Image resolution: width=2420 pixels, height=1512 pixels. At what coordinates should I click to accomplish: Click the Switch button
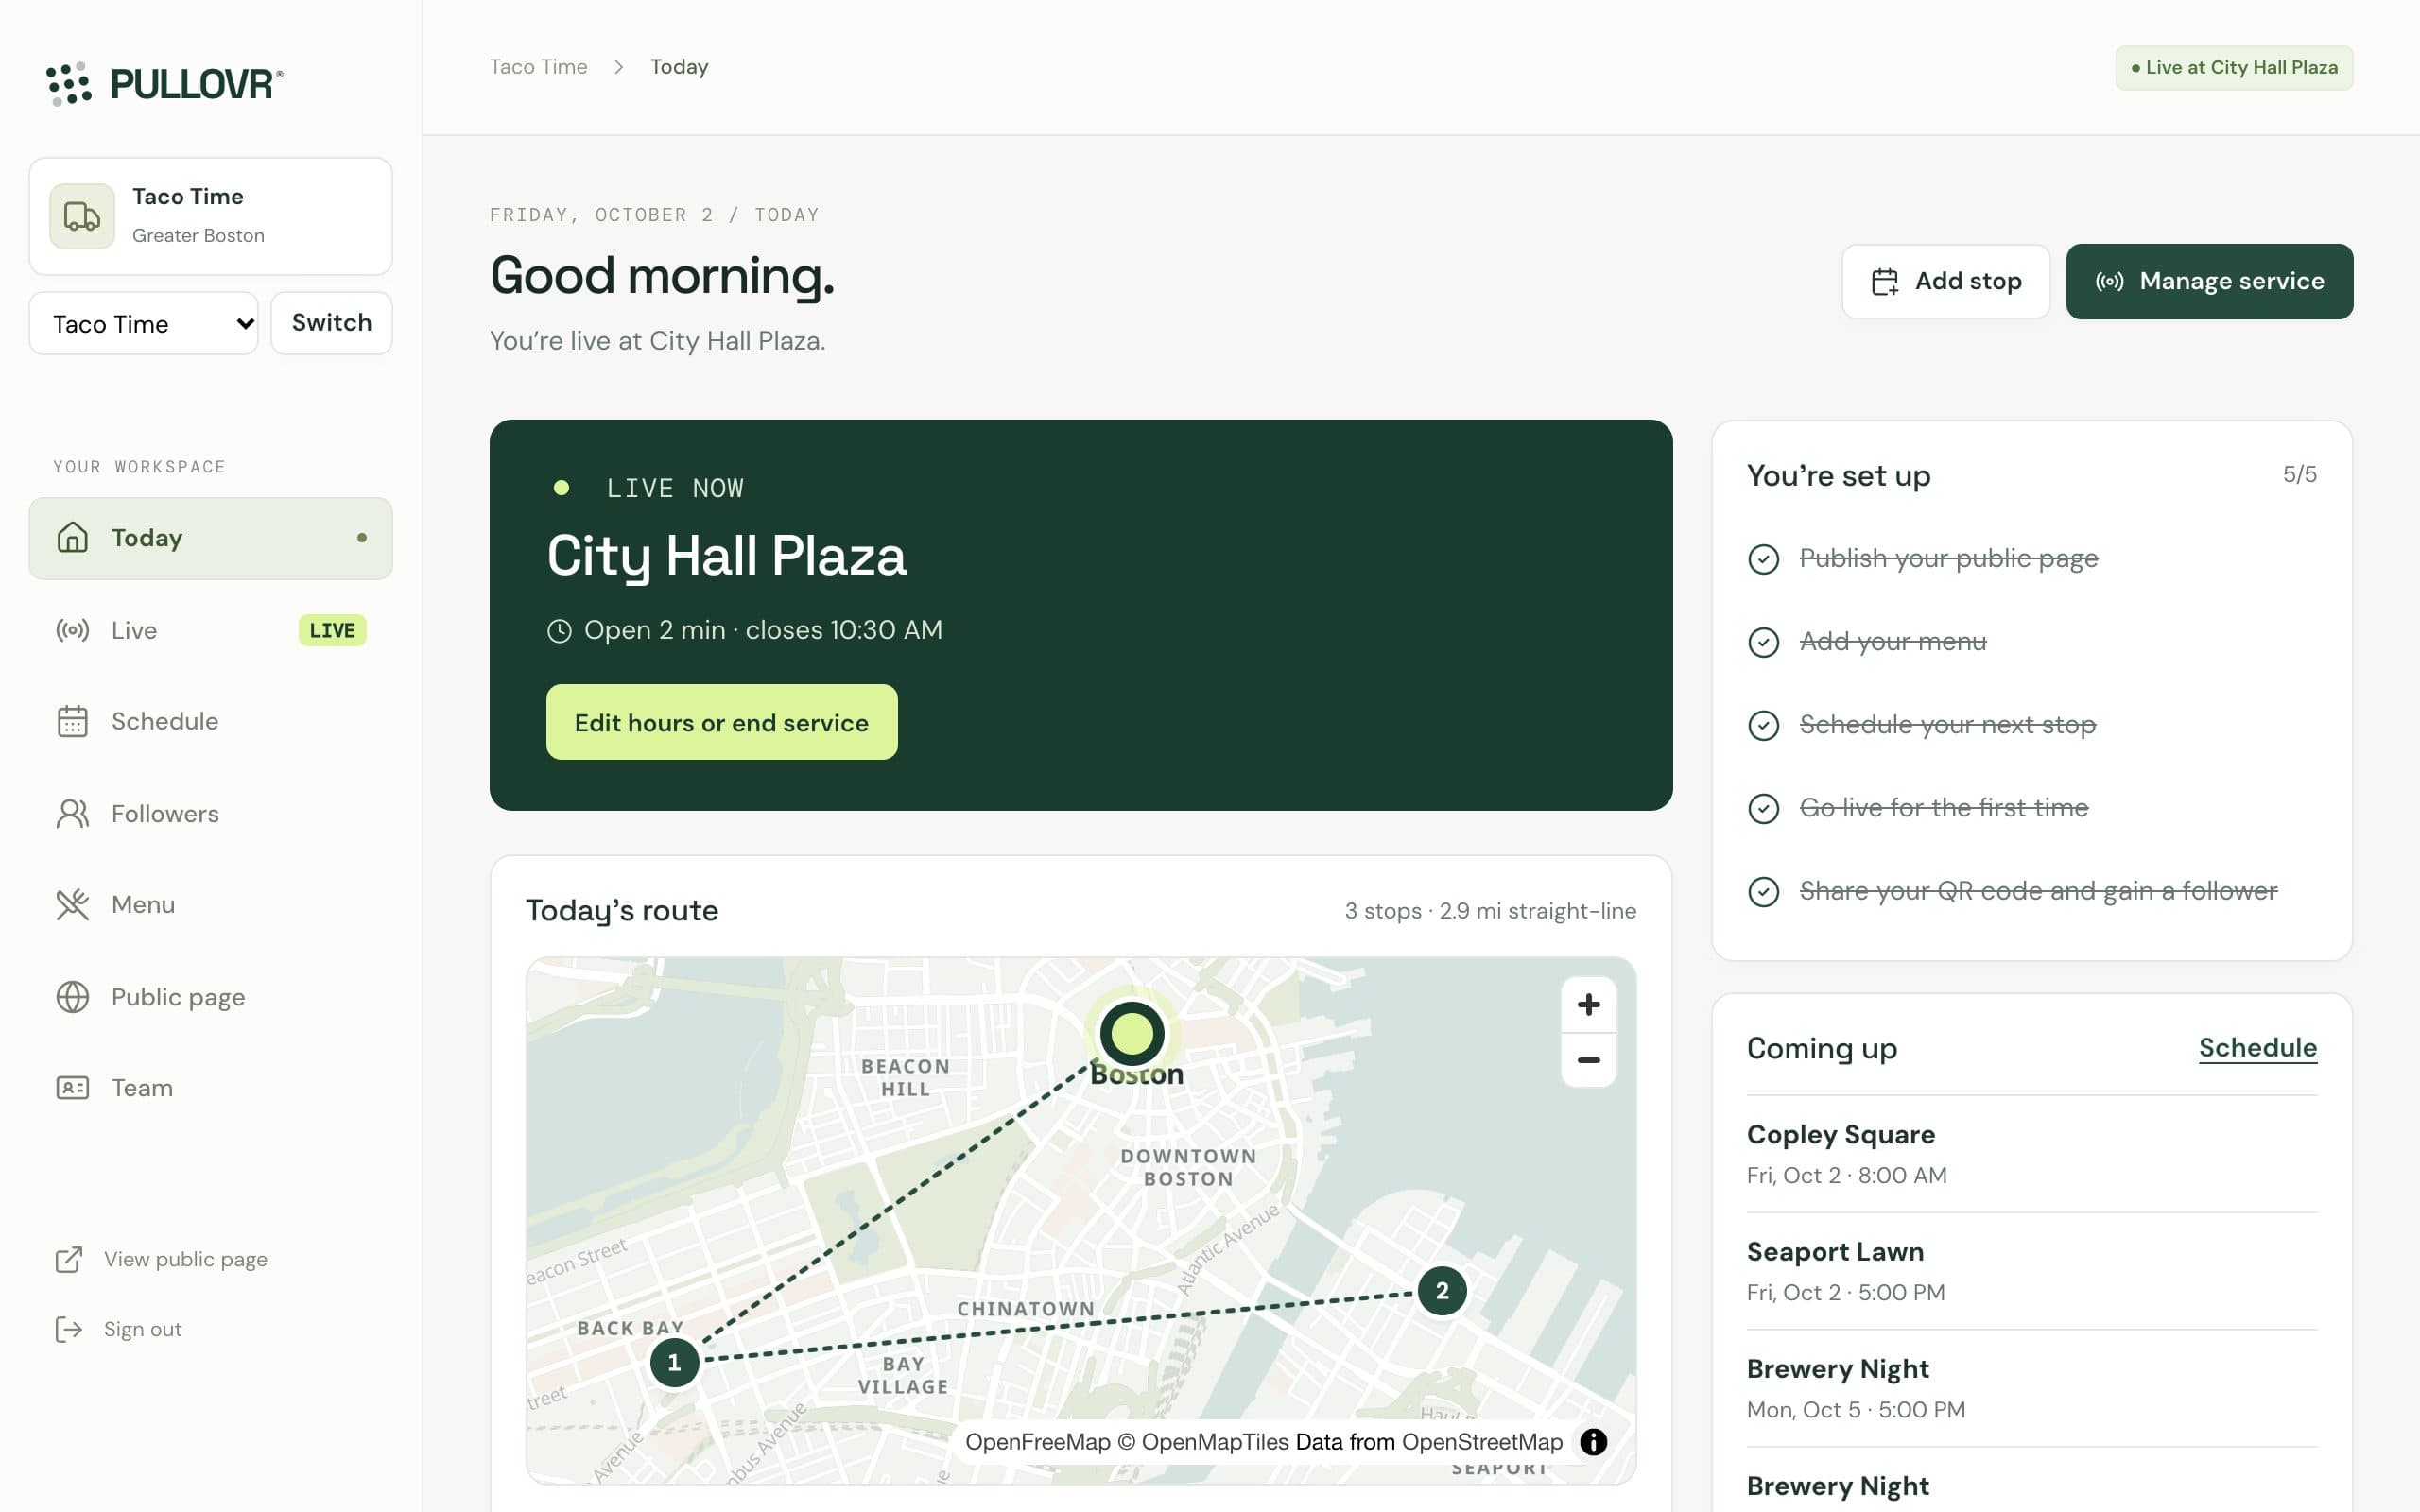pos(331,323)
